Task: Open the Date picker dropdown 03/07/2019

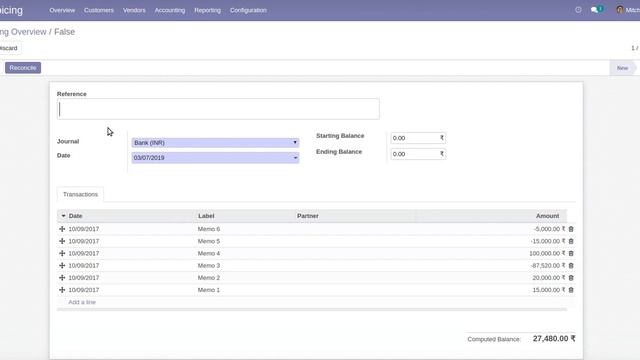Action: coord(215,158)
